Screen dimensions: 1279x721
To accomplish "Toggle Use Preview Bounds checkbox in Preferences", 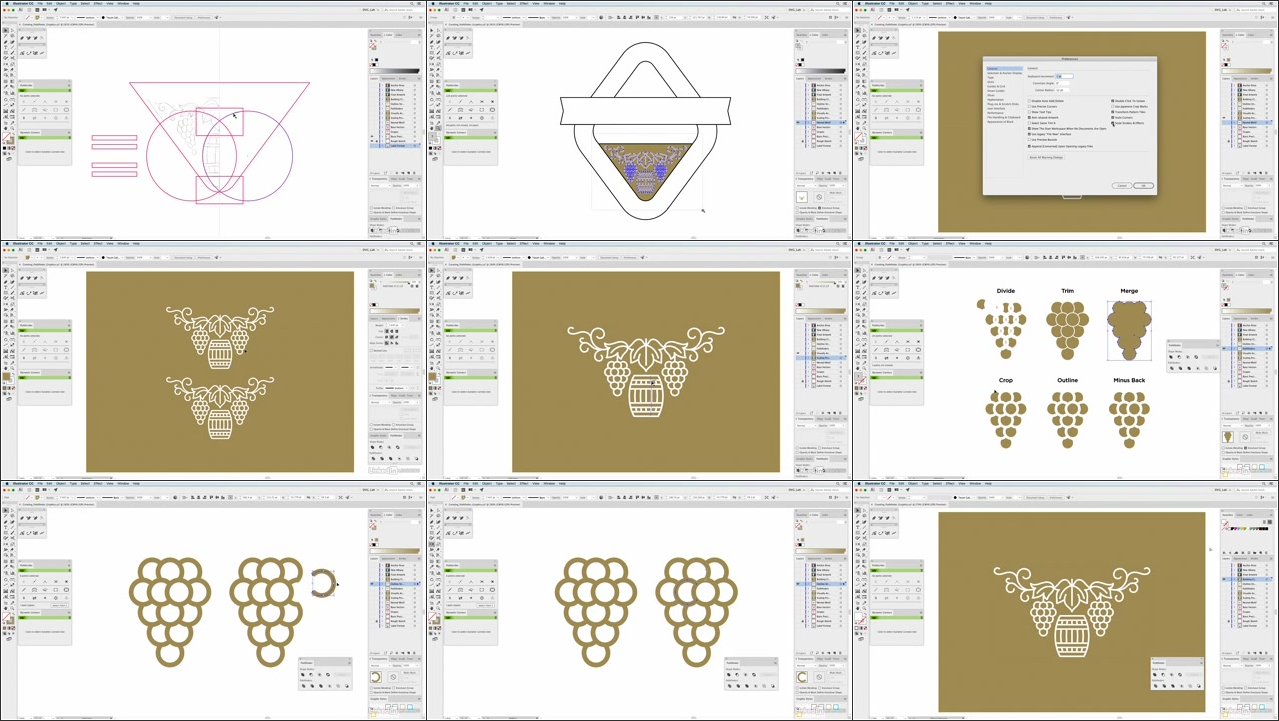I will pyautogui.click(x=1029, y=140).
